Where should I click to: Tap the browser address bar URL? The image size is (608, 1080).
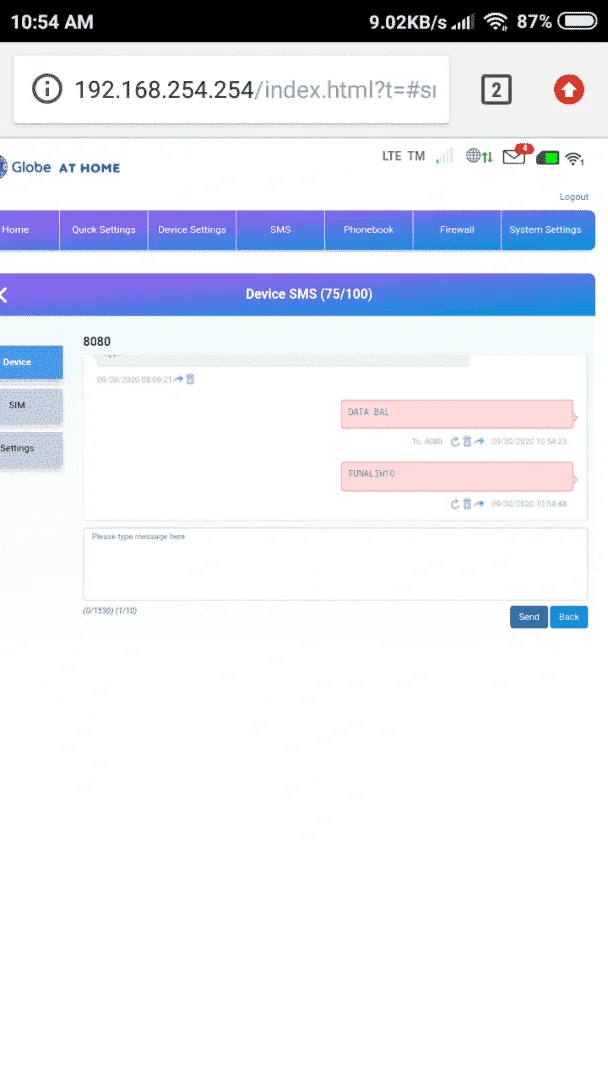coord(255,90)
